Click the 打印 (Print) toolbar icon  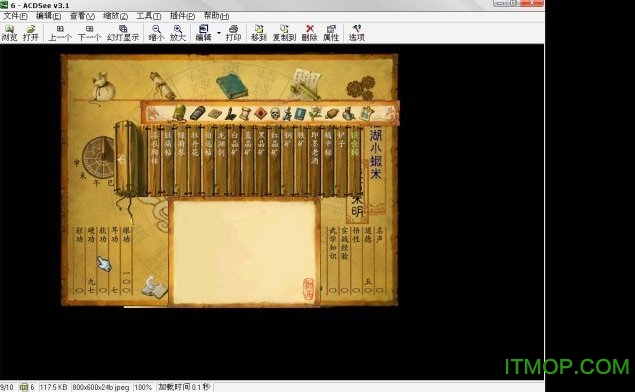(233, 33)
